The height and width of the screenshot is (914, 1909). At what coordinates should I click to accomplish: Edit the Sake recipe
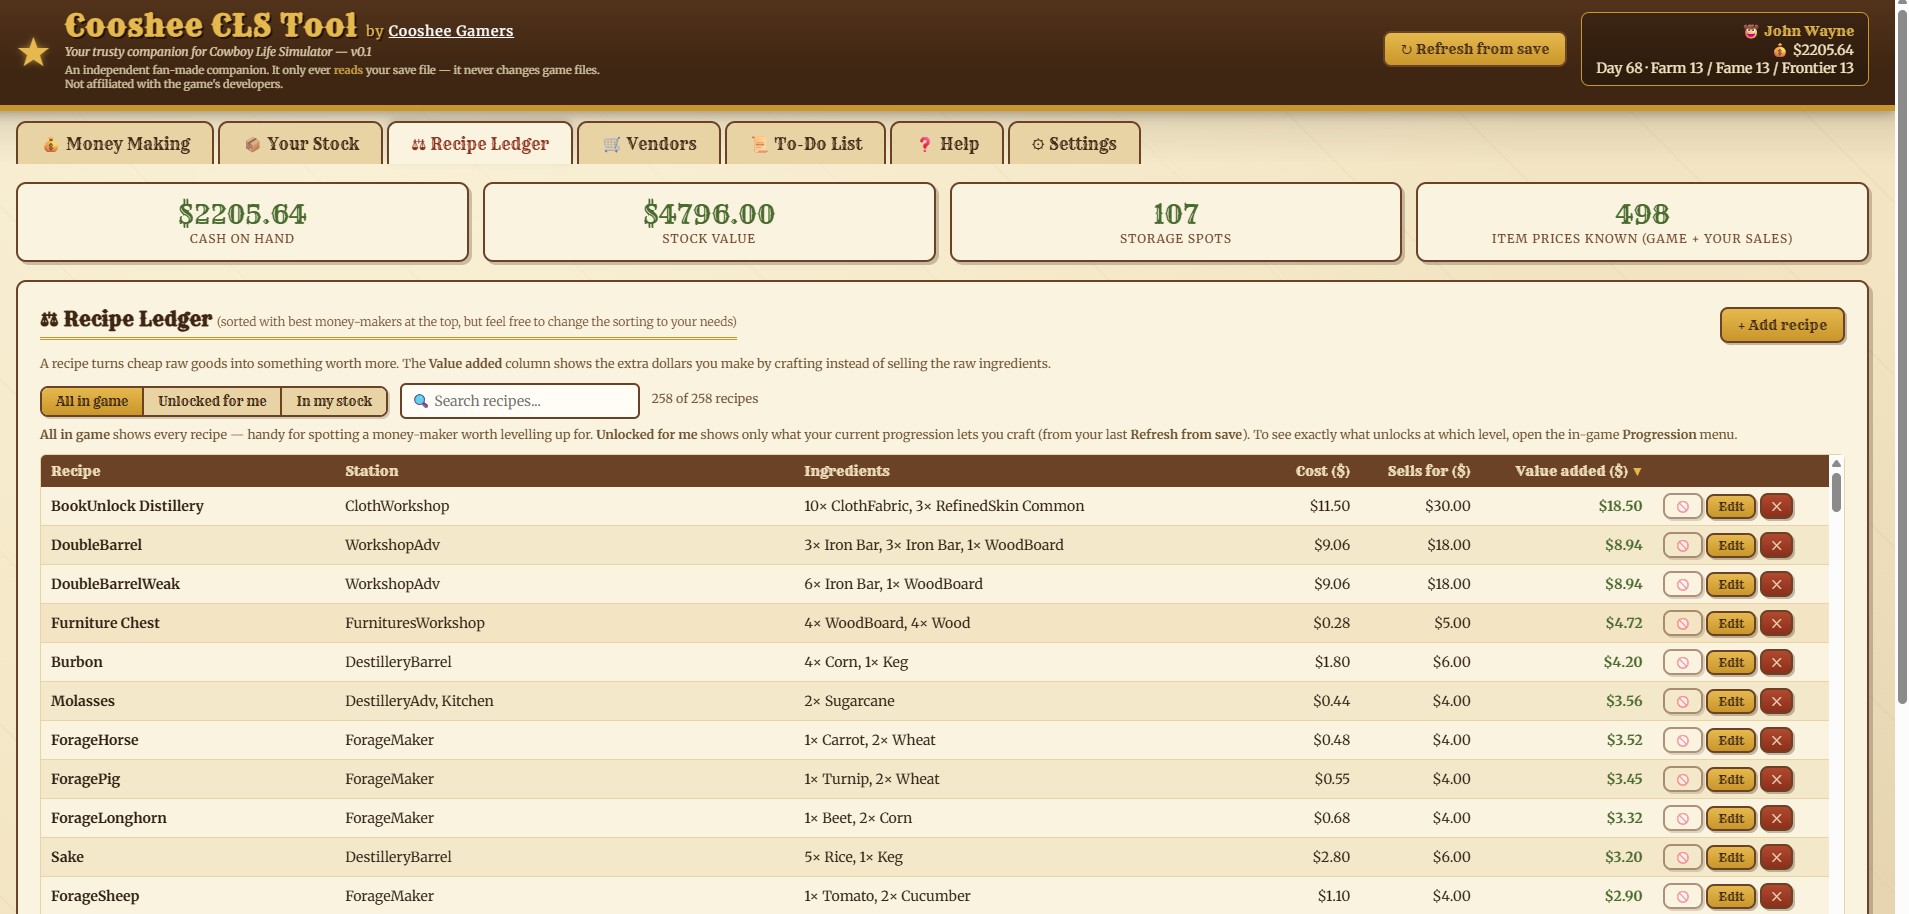pyautogui.click(x=1730, y=857)
